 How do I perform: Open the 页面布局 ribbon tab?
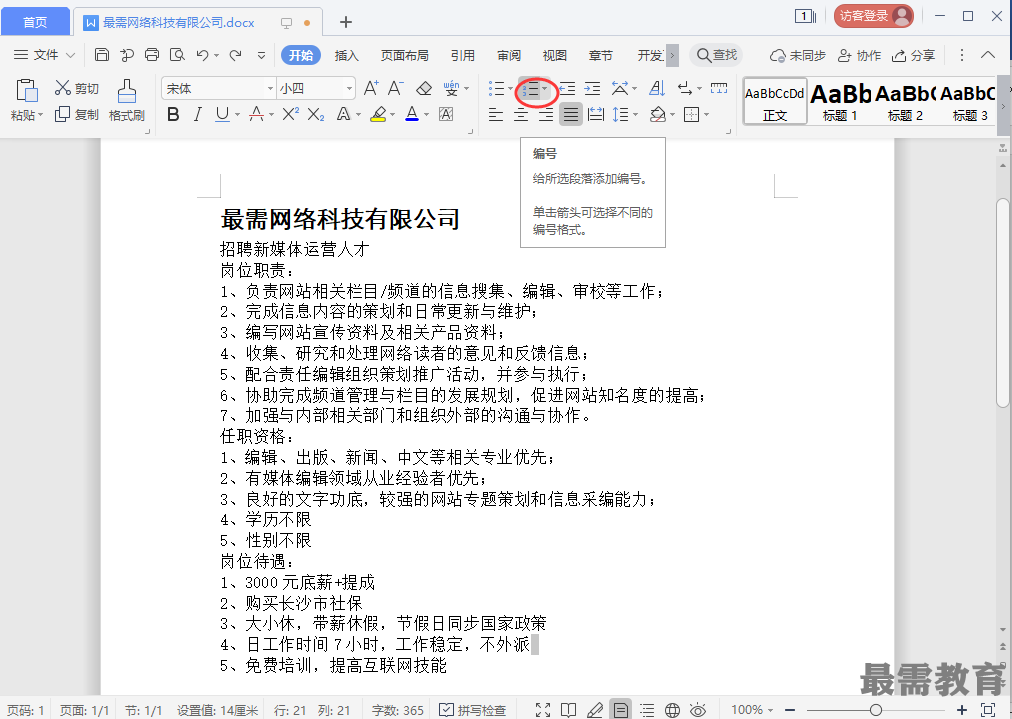[x=405, y=56]
